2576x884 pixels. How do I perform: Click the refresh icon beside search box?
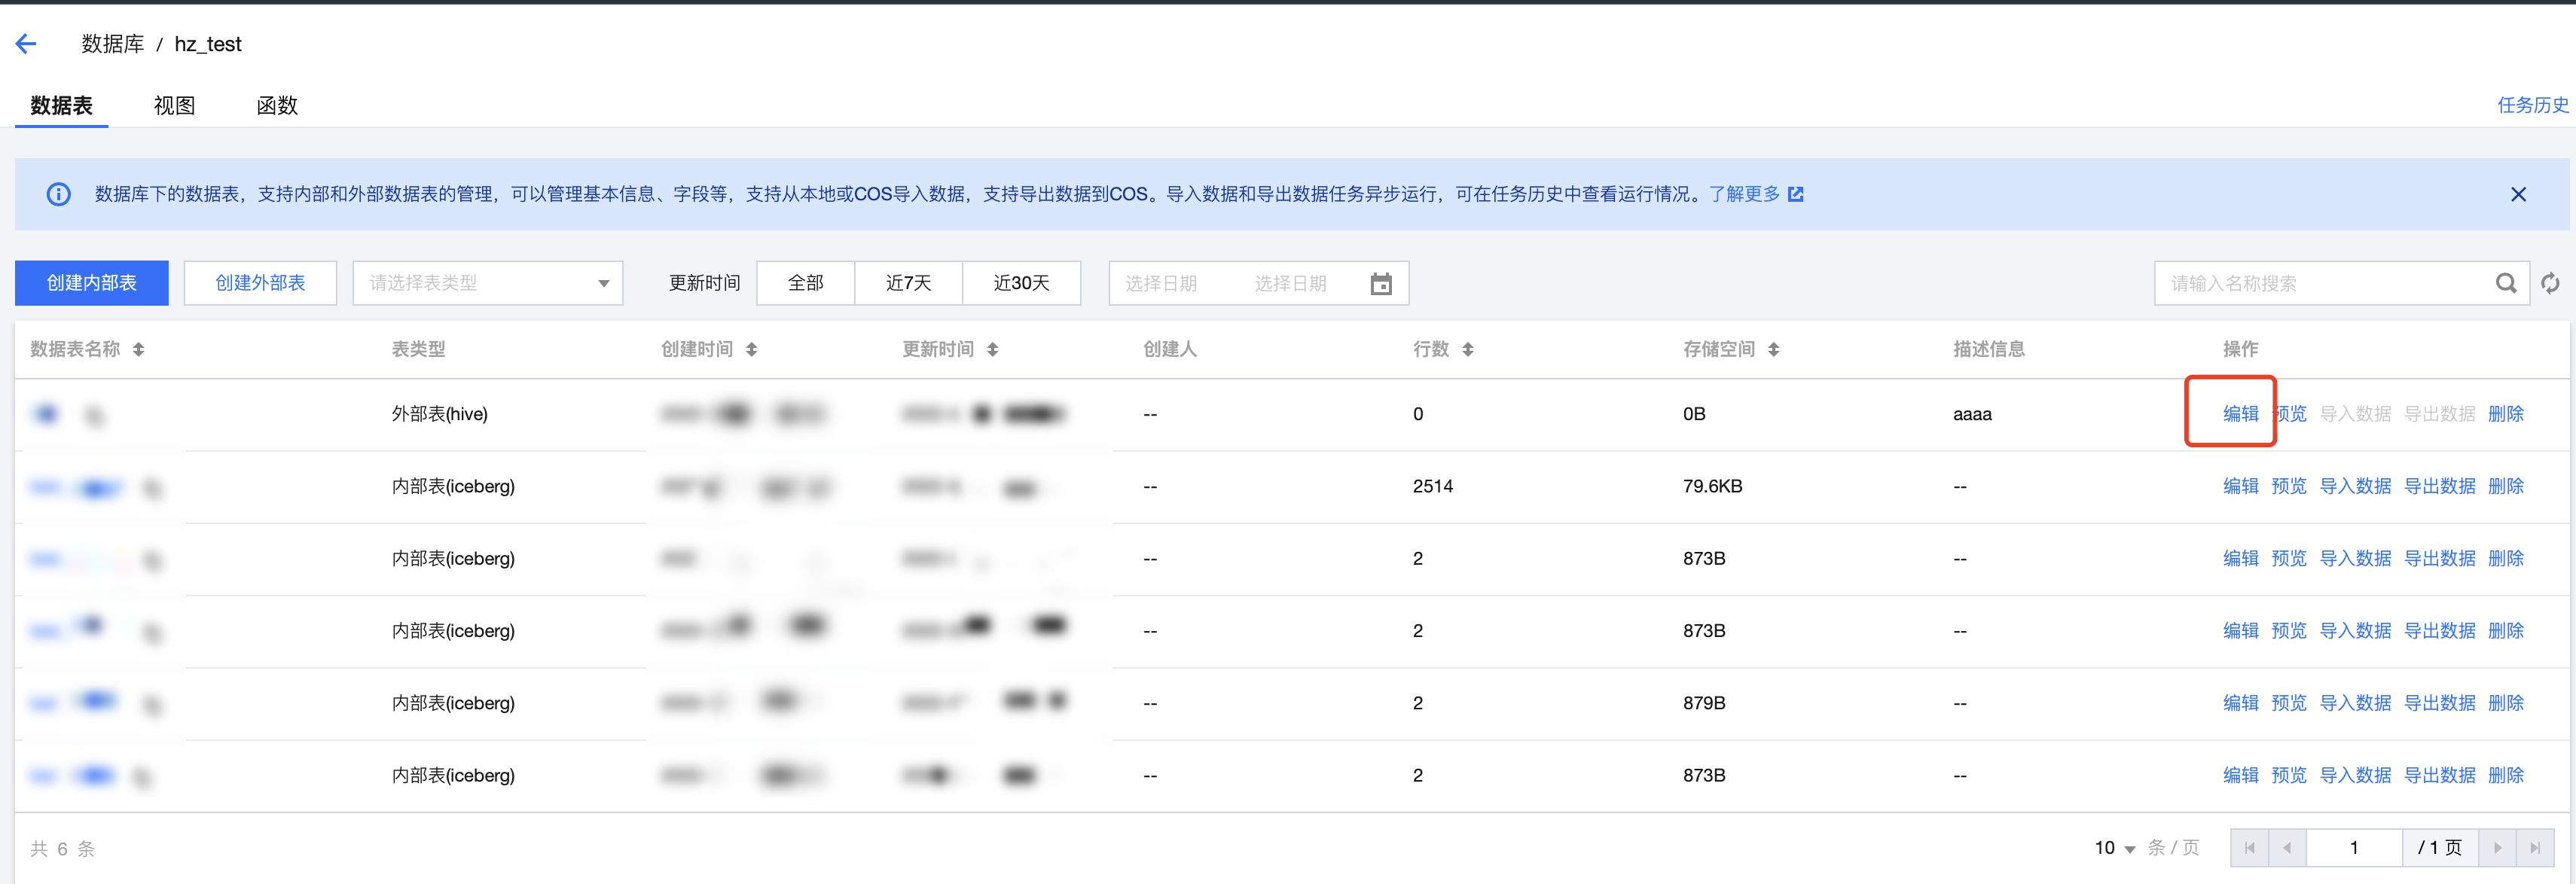point(2550,283)
